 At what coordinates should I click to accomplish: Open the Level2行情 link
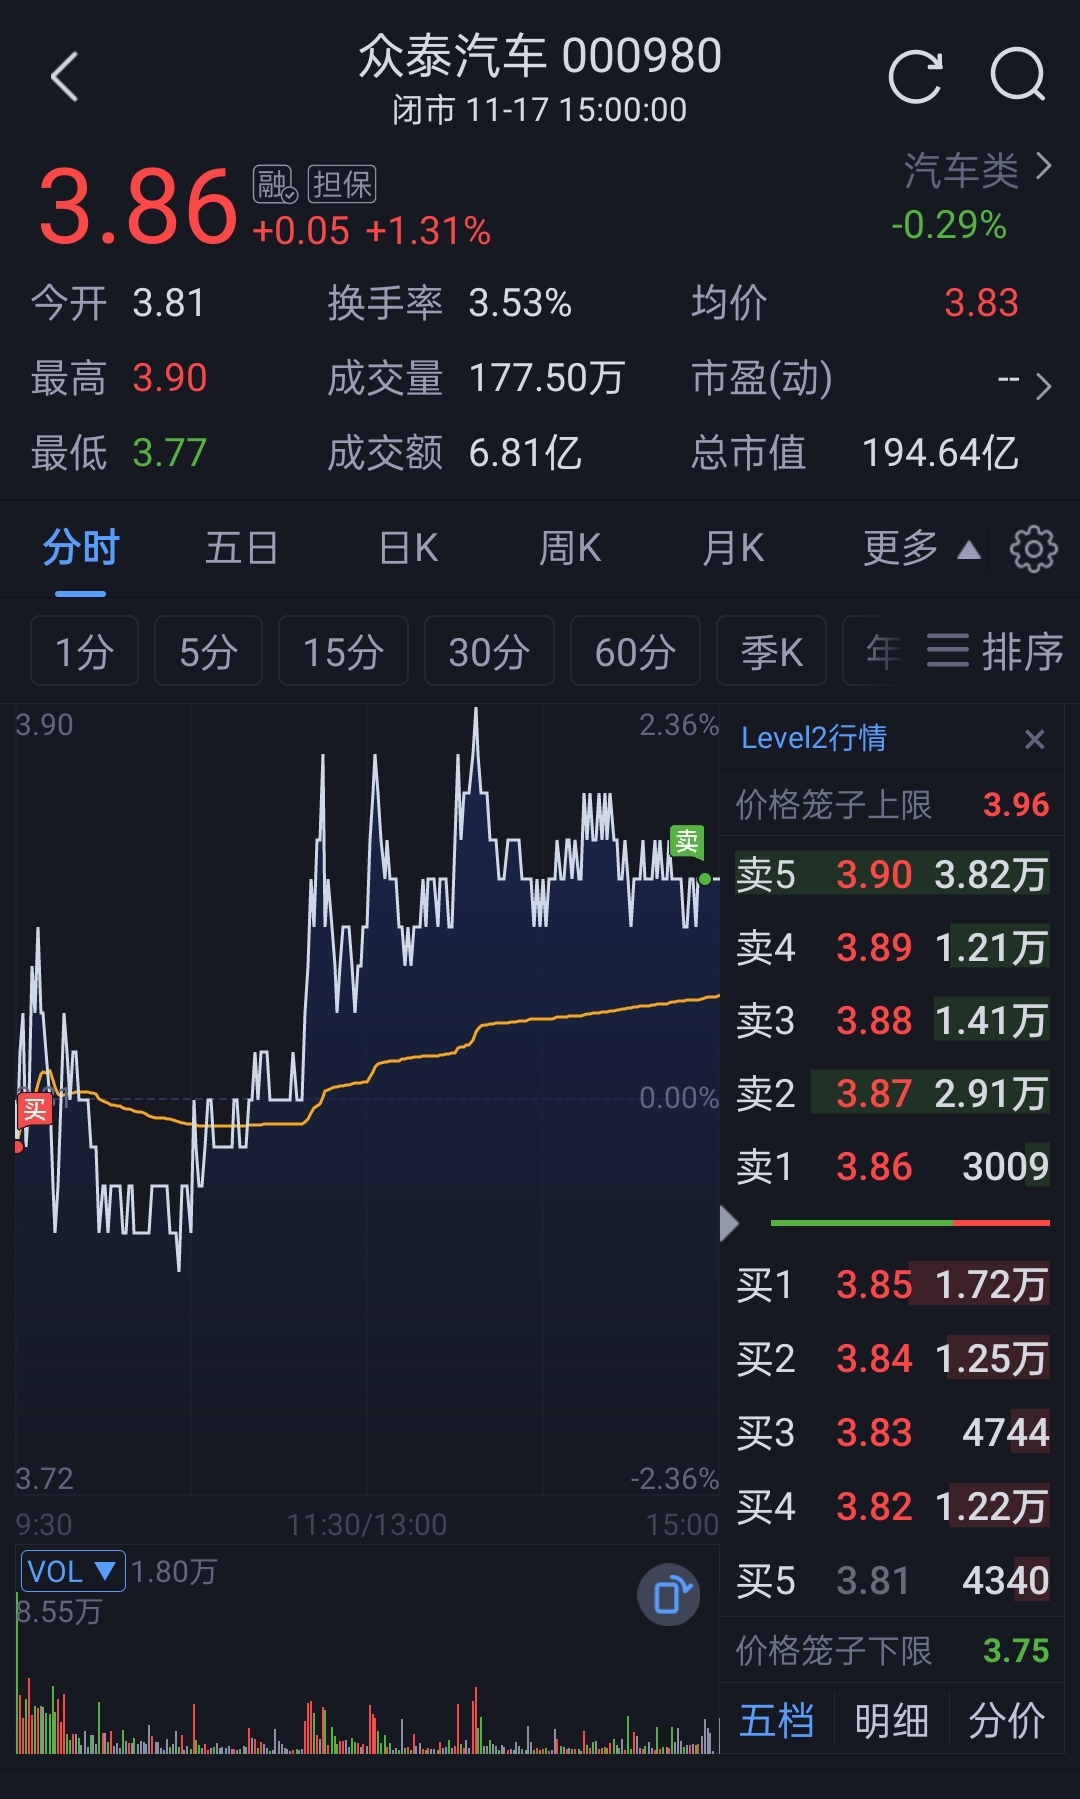[x=813, y=738]
